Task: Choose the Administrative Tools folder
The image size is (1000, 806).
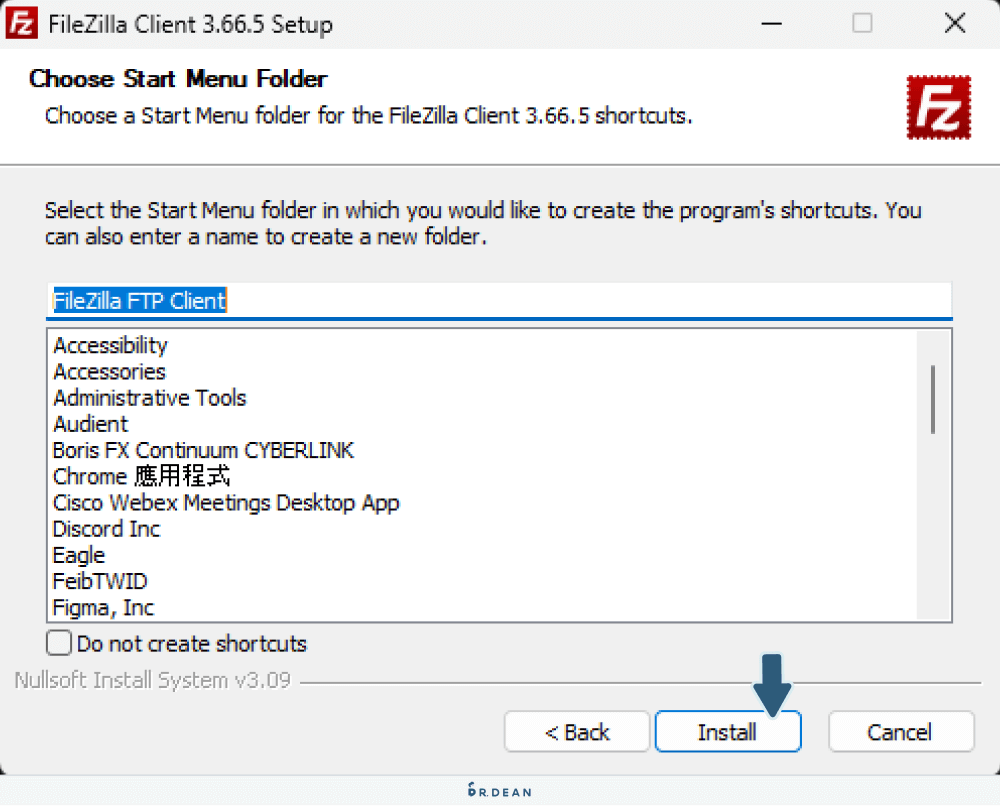Action: point(150,398)
